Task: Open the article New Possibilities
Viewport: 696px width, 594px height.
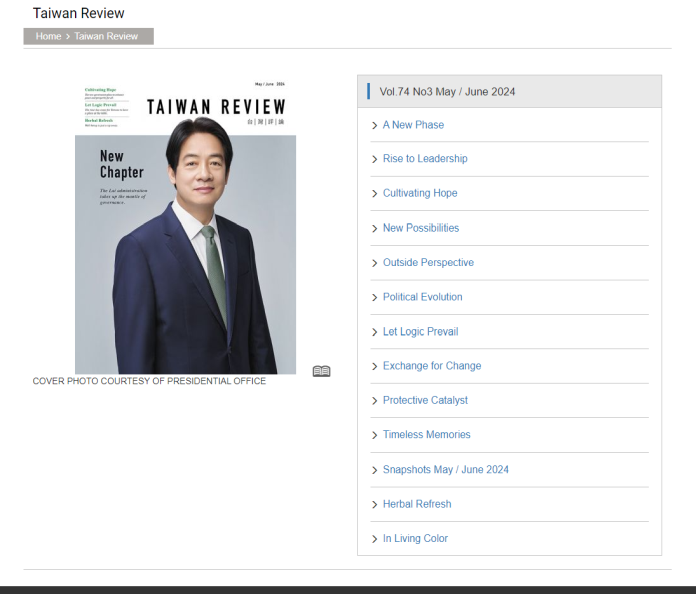Action: point(421,228)
